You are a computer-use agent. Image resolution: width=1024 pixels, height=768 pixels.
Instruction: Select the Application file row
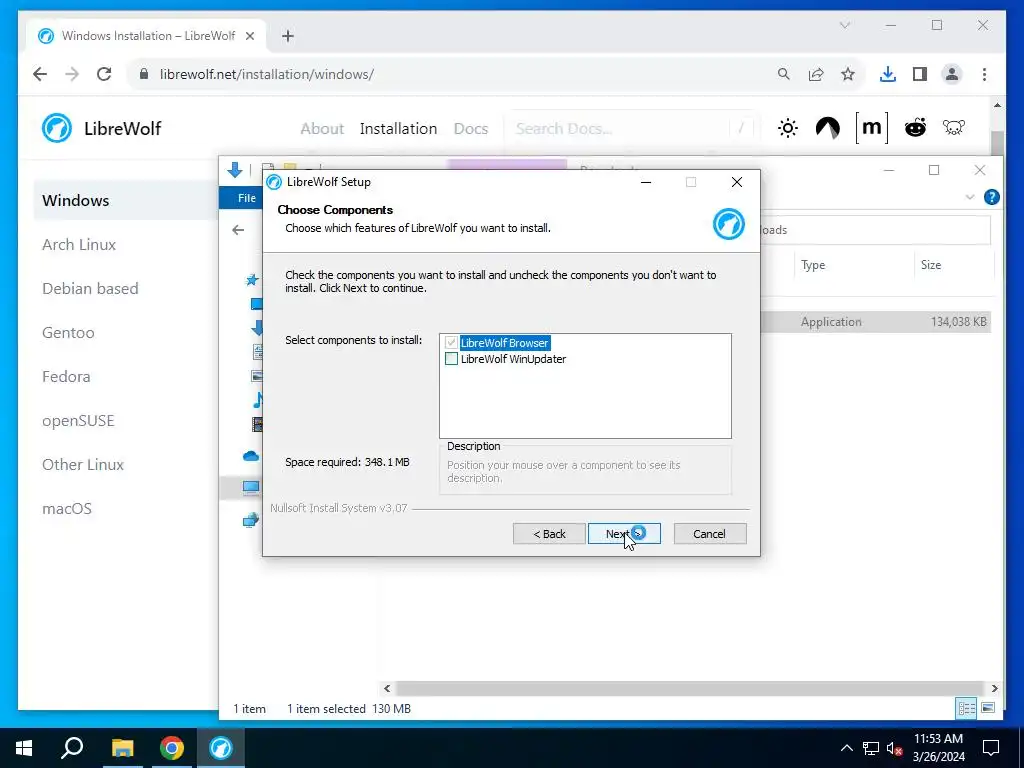(876, 321)
